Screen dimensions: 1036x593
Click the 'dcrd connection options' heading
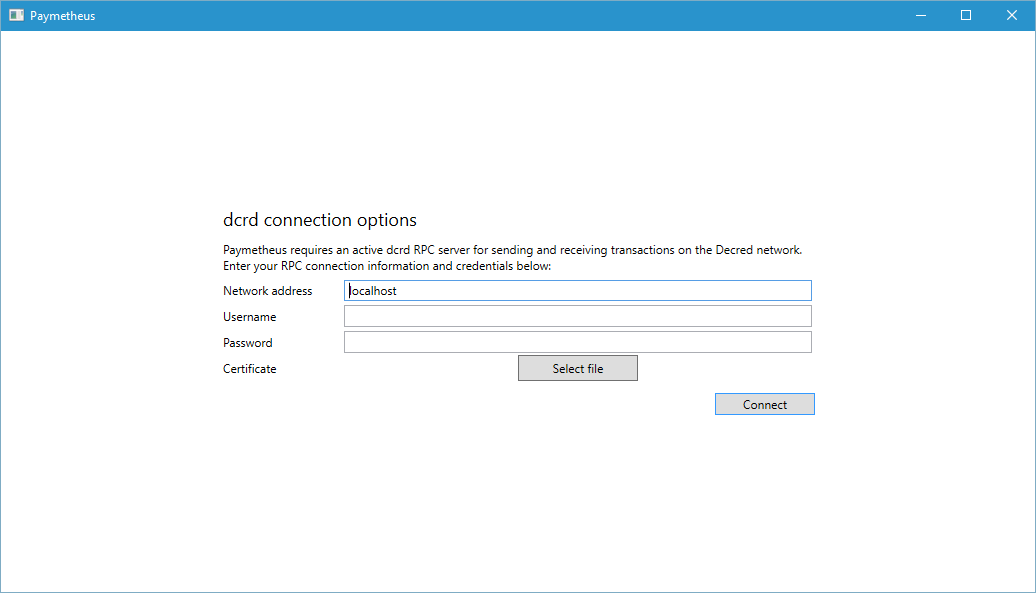[320, 220]
